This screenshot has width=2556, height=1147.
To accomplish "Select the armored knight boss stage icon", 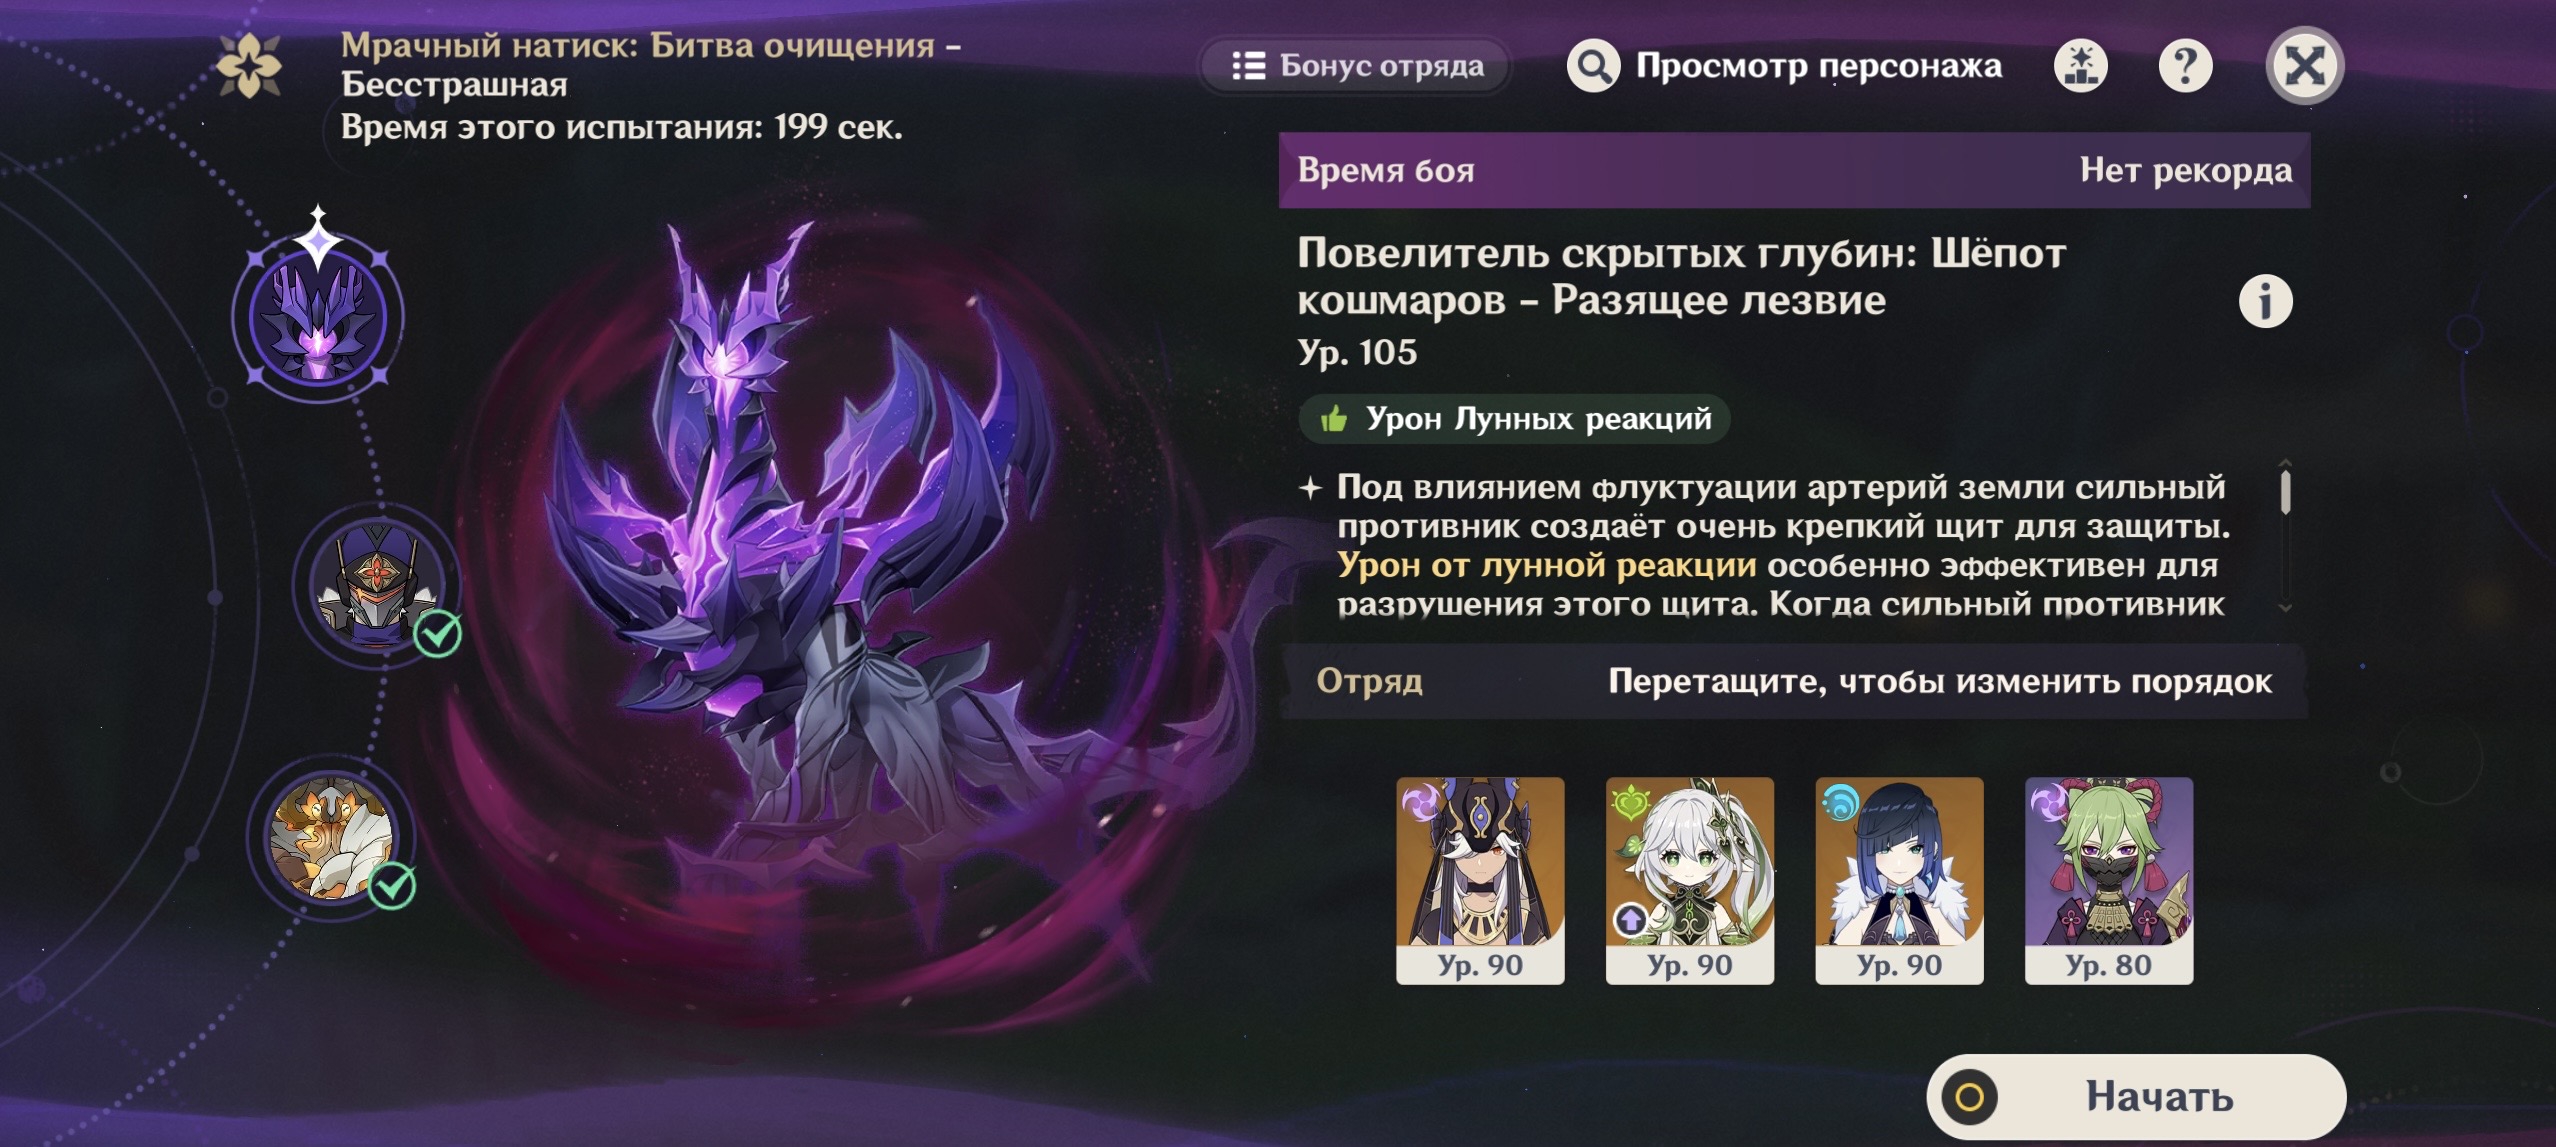I will pyautogui.click(x=376, y=585).
